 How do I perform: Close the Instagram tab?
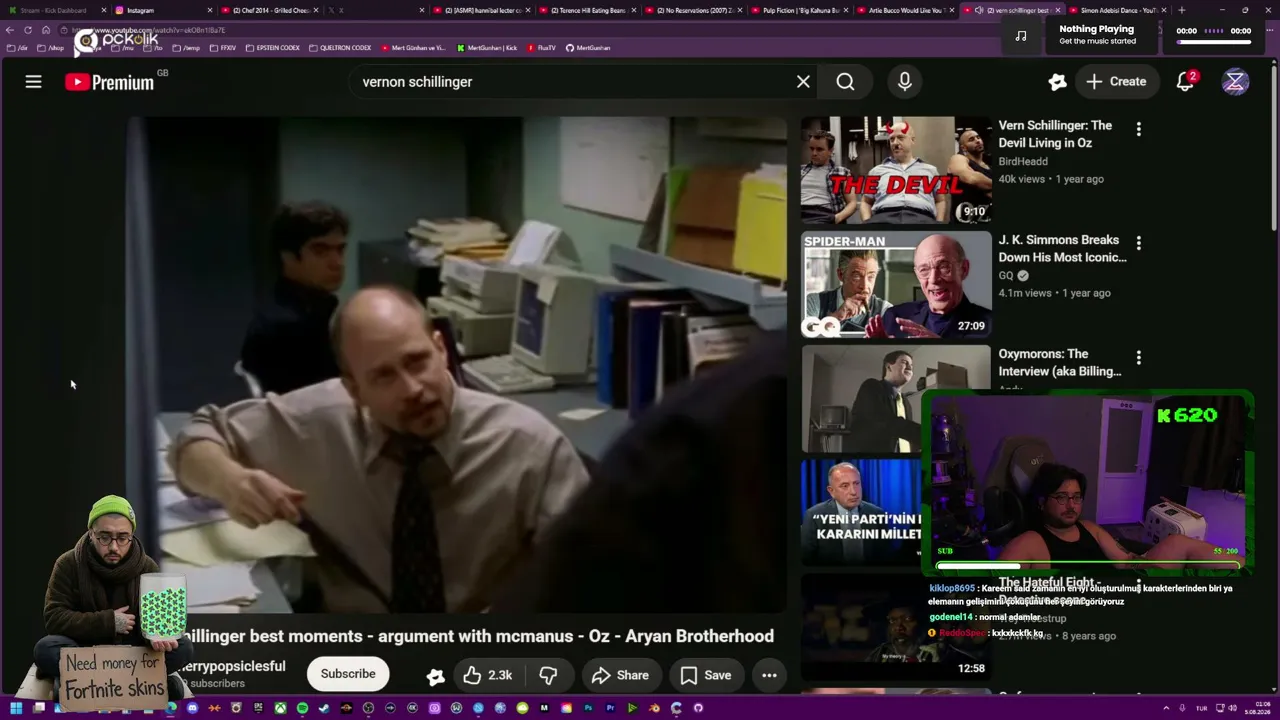pyautogui.click(x=209, y=10)
